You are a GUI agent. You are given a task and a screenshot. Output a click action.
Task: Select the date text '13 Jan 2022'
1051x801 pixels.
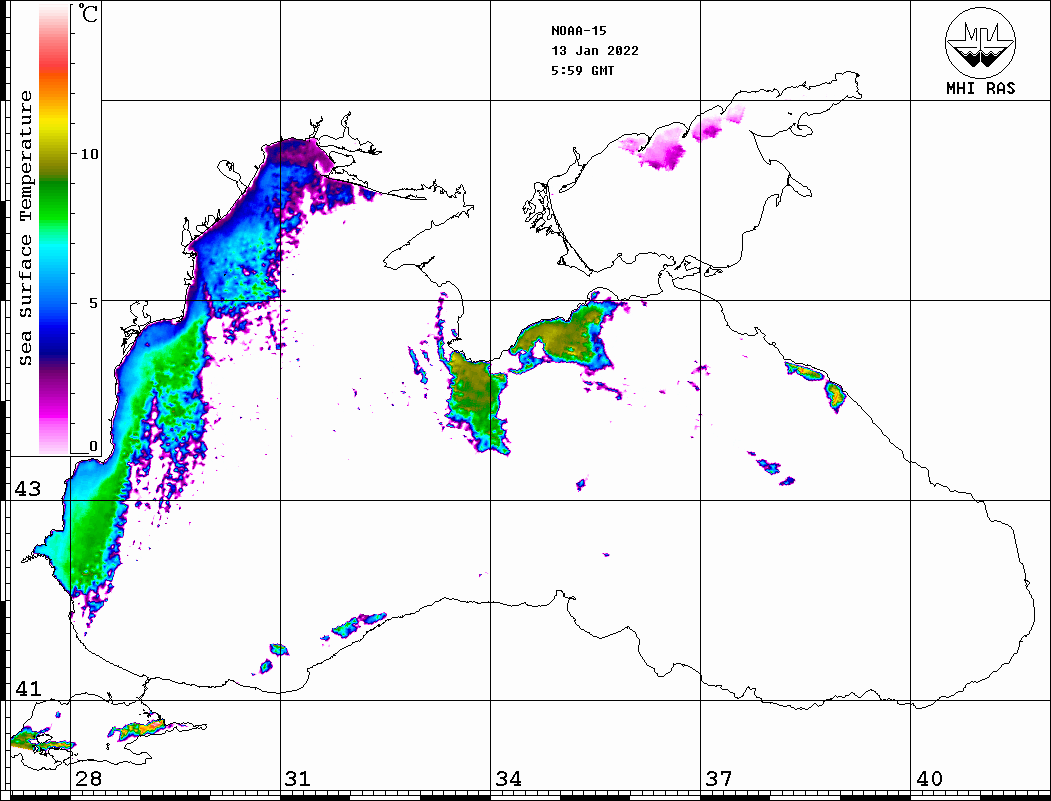[595, 51]
